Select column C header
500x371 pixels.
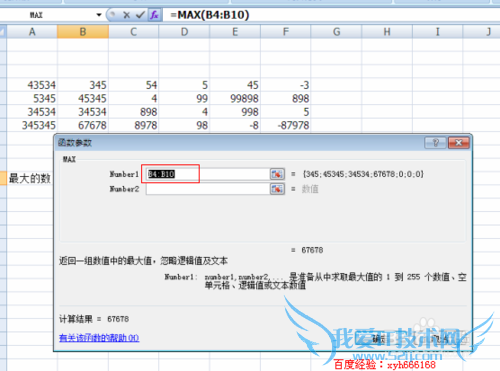[133, 32]
